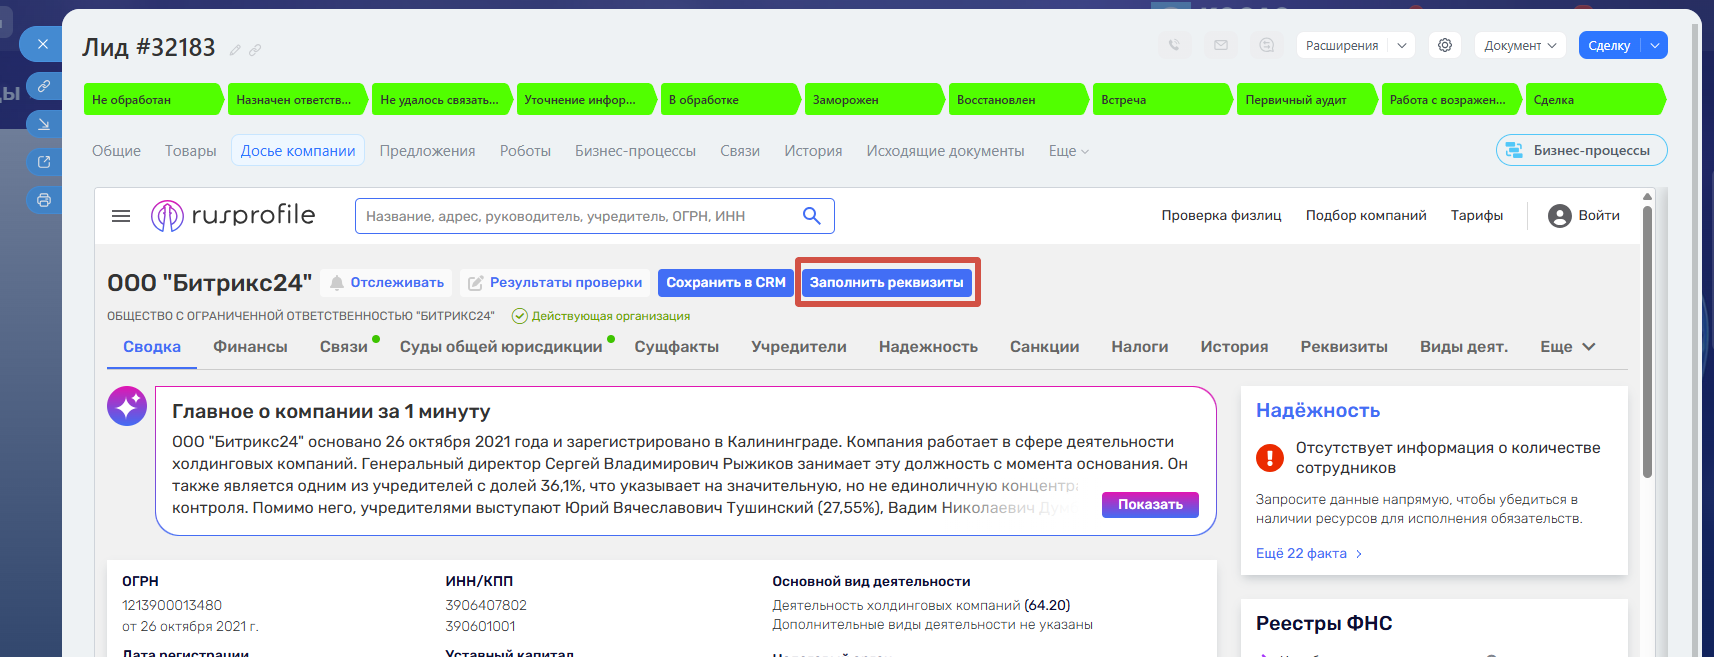Click the embedded page vertical scrollbar
The width and height of the screenshot is (1714, 657).
point(1647,340)
